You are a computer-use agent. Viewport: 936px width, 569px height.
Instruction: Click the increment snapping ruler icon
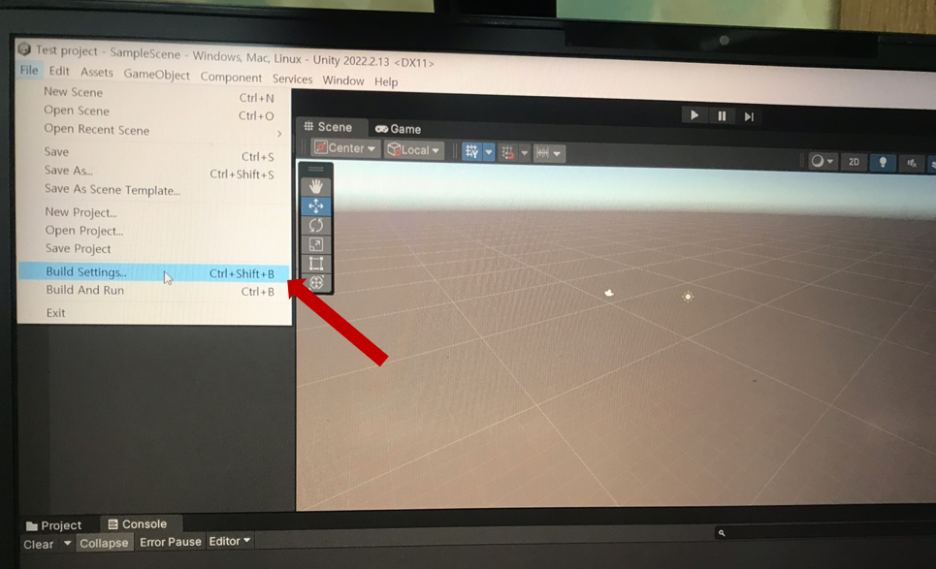[542, 153]
